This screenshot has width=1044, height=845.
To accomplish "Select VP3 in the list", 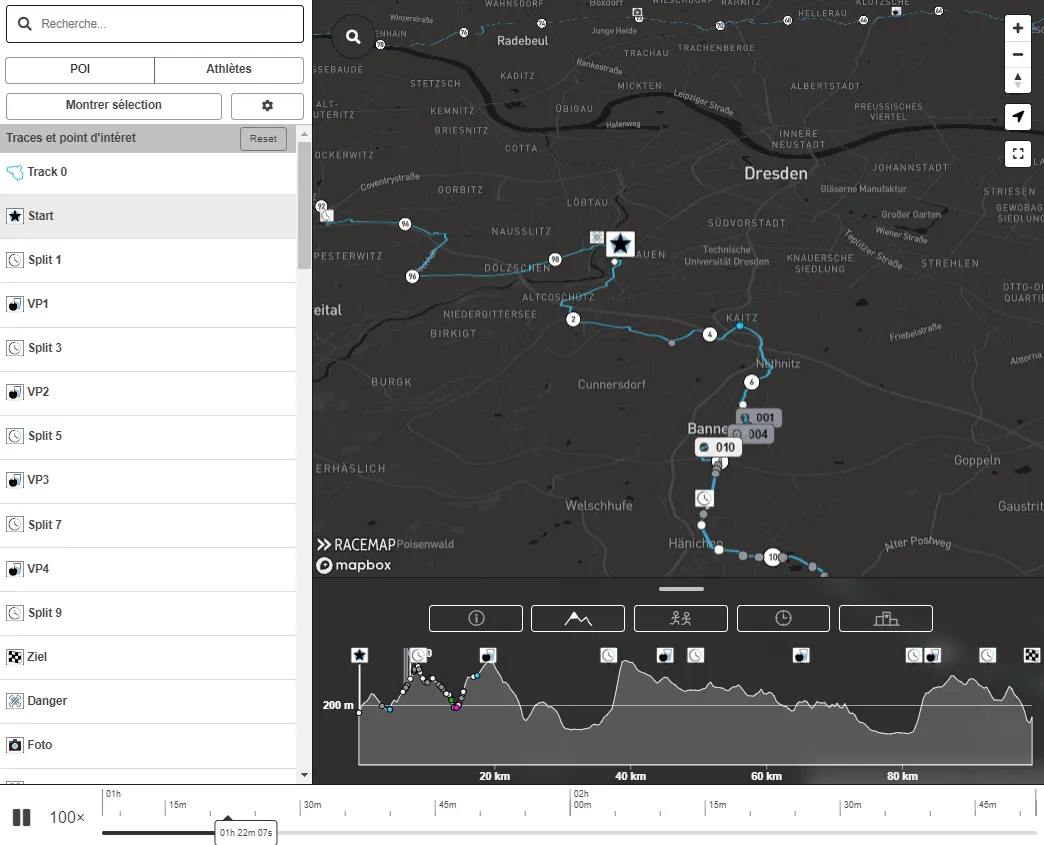I will pos(148,480).
